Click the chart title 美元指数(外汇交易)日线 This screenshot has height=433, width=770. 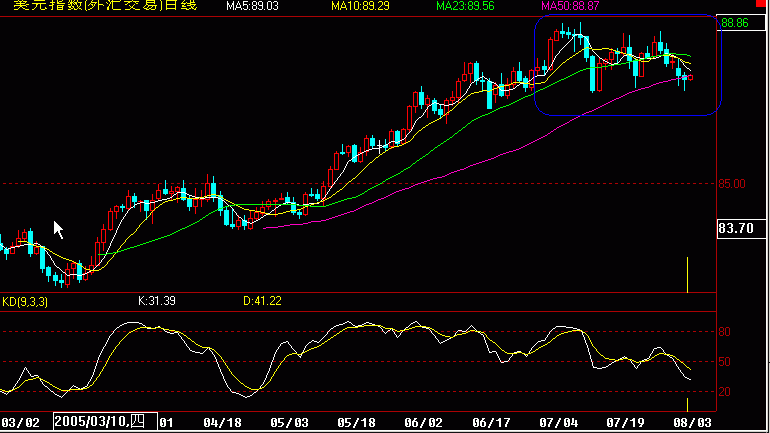[x=105, y=5]
